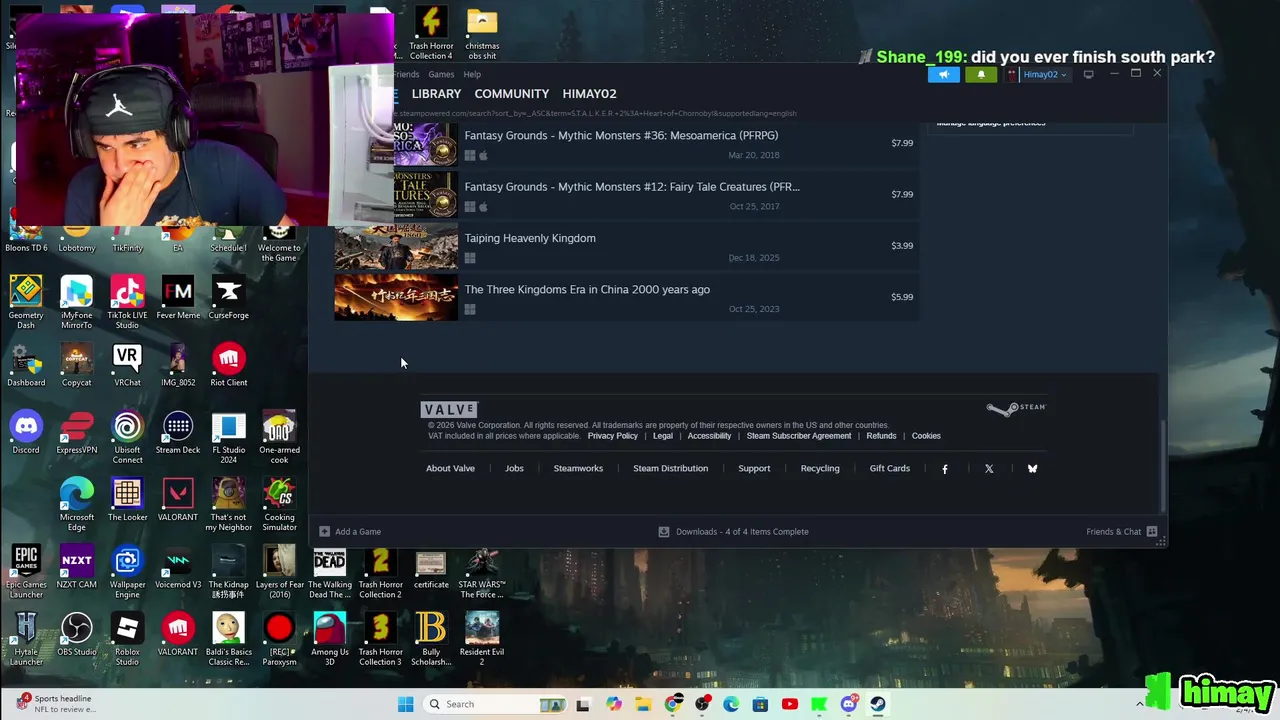Open Steam's Games menu
Image resolution: width=1280 pixels, height=720 pixels.
441,74
